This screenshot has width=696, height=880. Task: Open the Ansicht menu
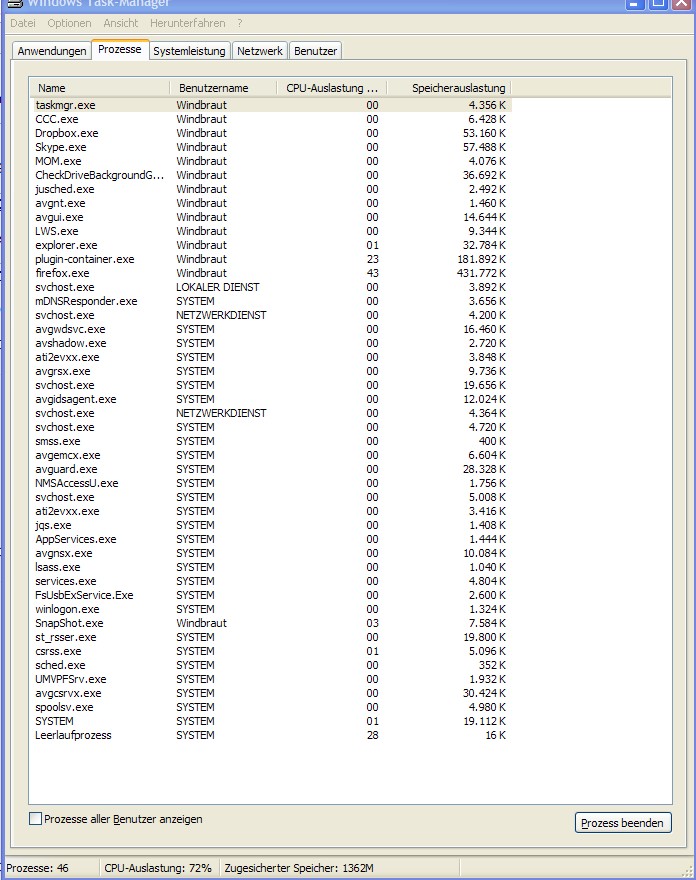[x=120, y=23]
